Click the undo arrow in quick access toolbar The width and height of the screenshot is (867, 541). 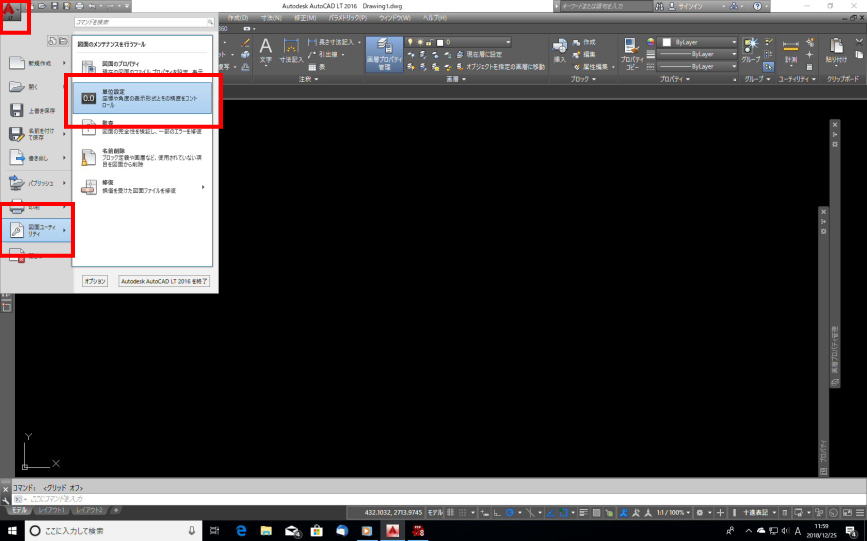point(92,6)
